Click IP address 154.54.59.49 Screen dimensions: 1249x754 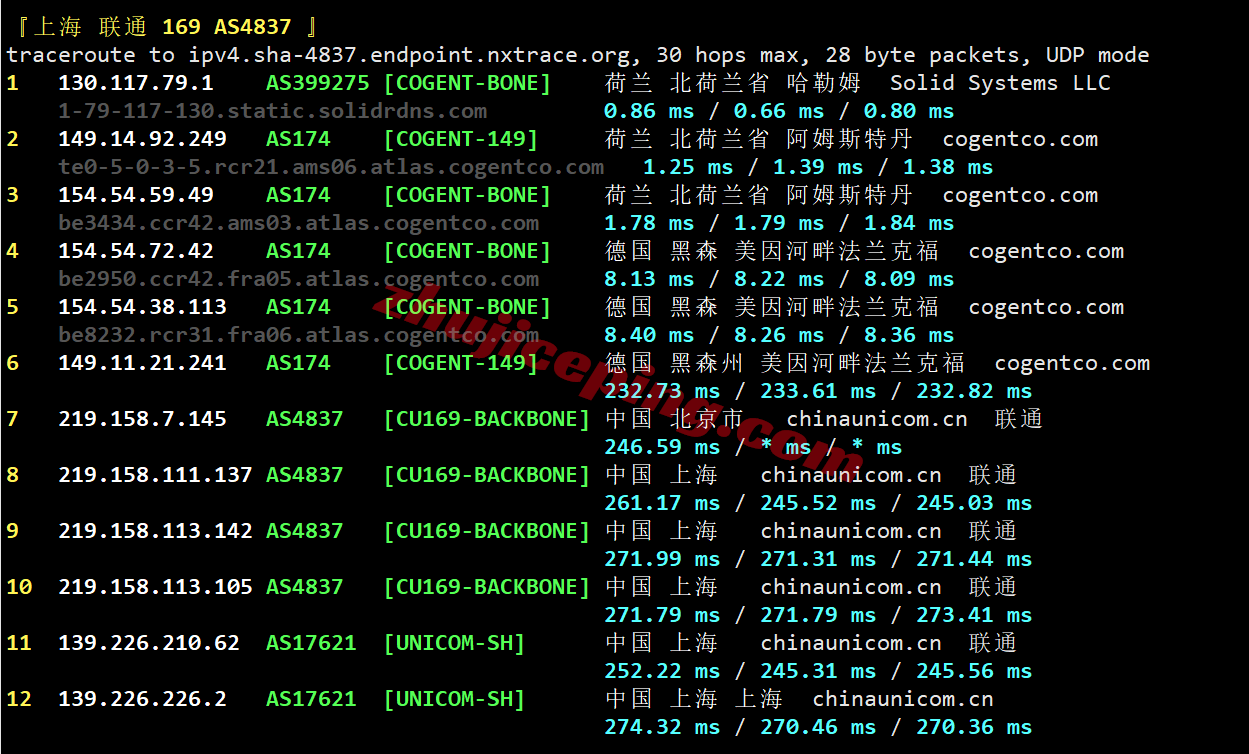(x=136, y=195)
